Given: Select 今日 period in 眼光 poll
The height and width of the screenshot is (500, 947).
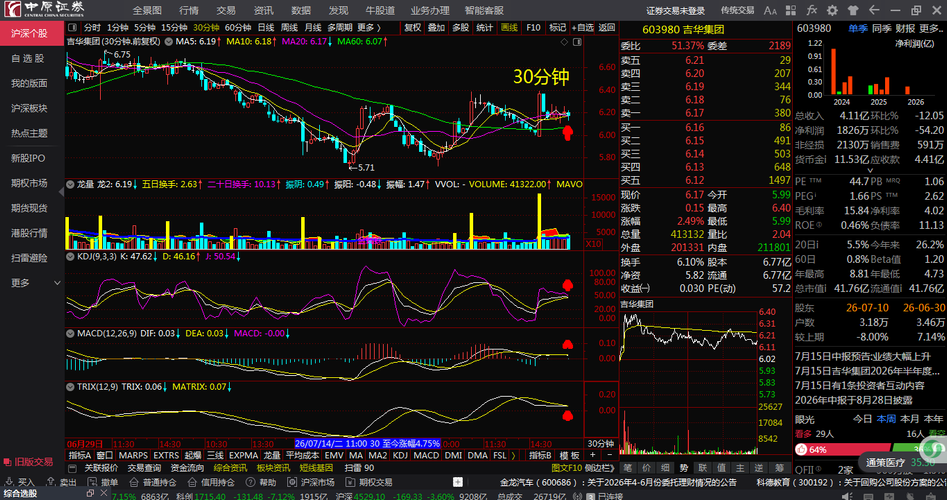Looking at the screenshot, I should (x=862, y=418).
